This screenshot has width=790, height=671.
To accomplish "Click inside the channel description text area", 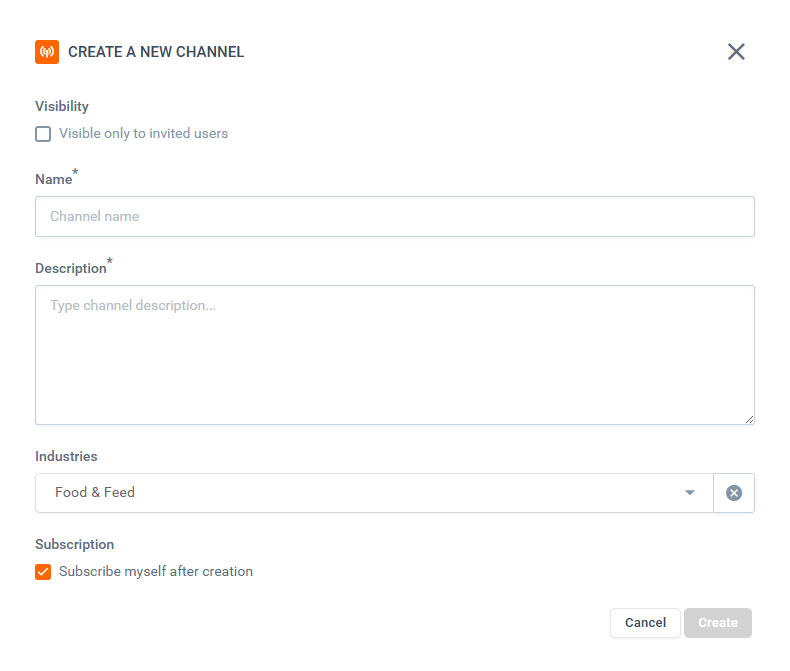I will (x=394, y=355).
